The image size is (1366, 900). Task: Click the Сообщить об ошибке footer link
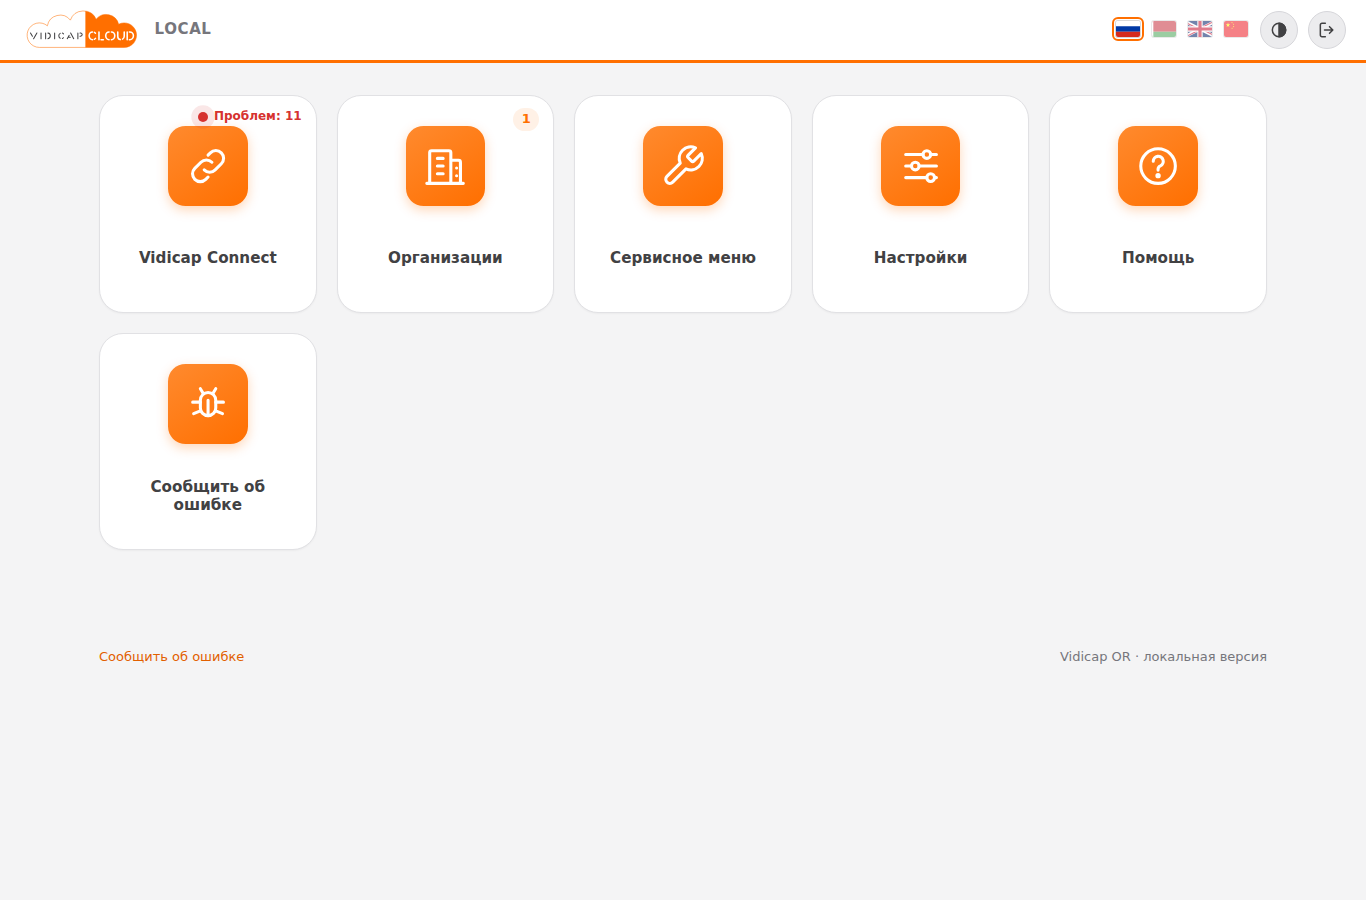[x=171, y=657]
